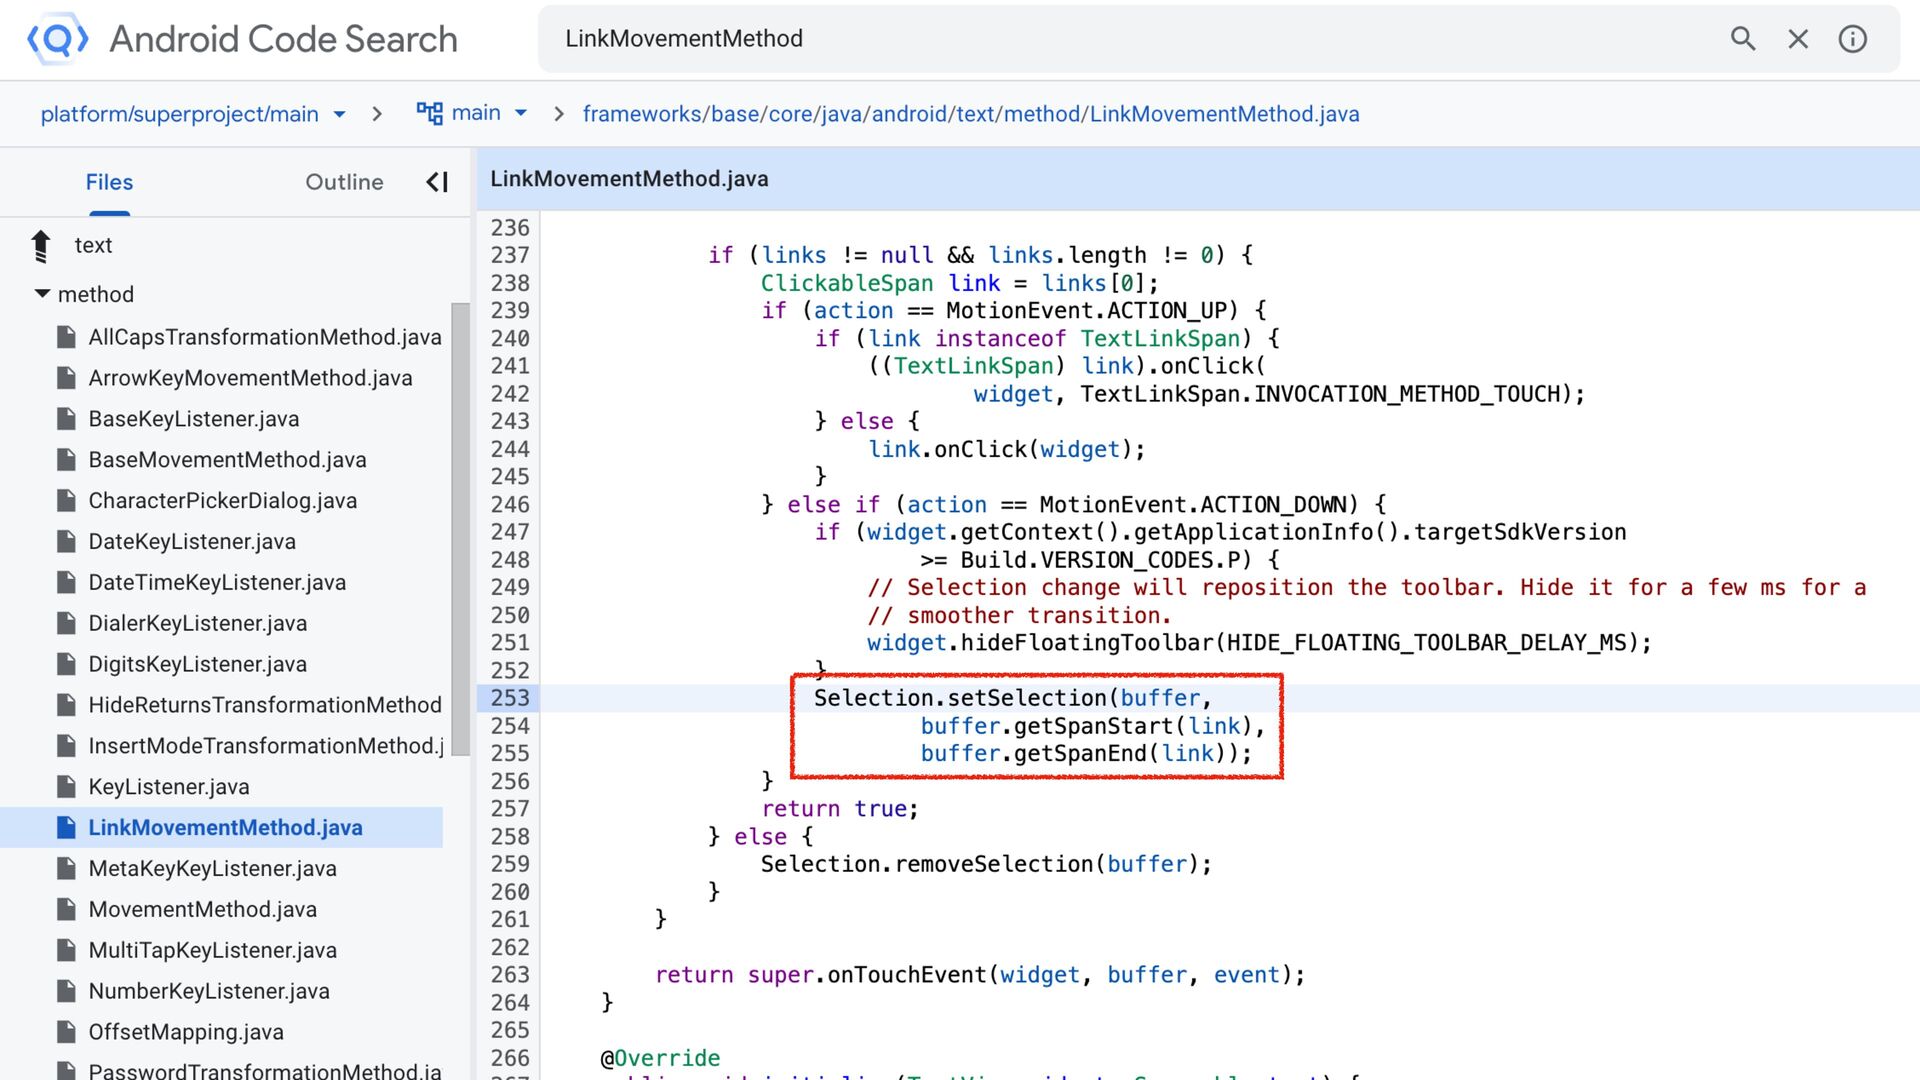Open the main branch dropdown
1920x1080 pixels.
point(520,114)
